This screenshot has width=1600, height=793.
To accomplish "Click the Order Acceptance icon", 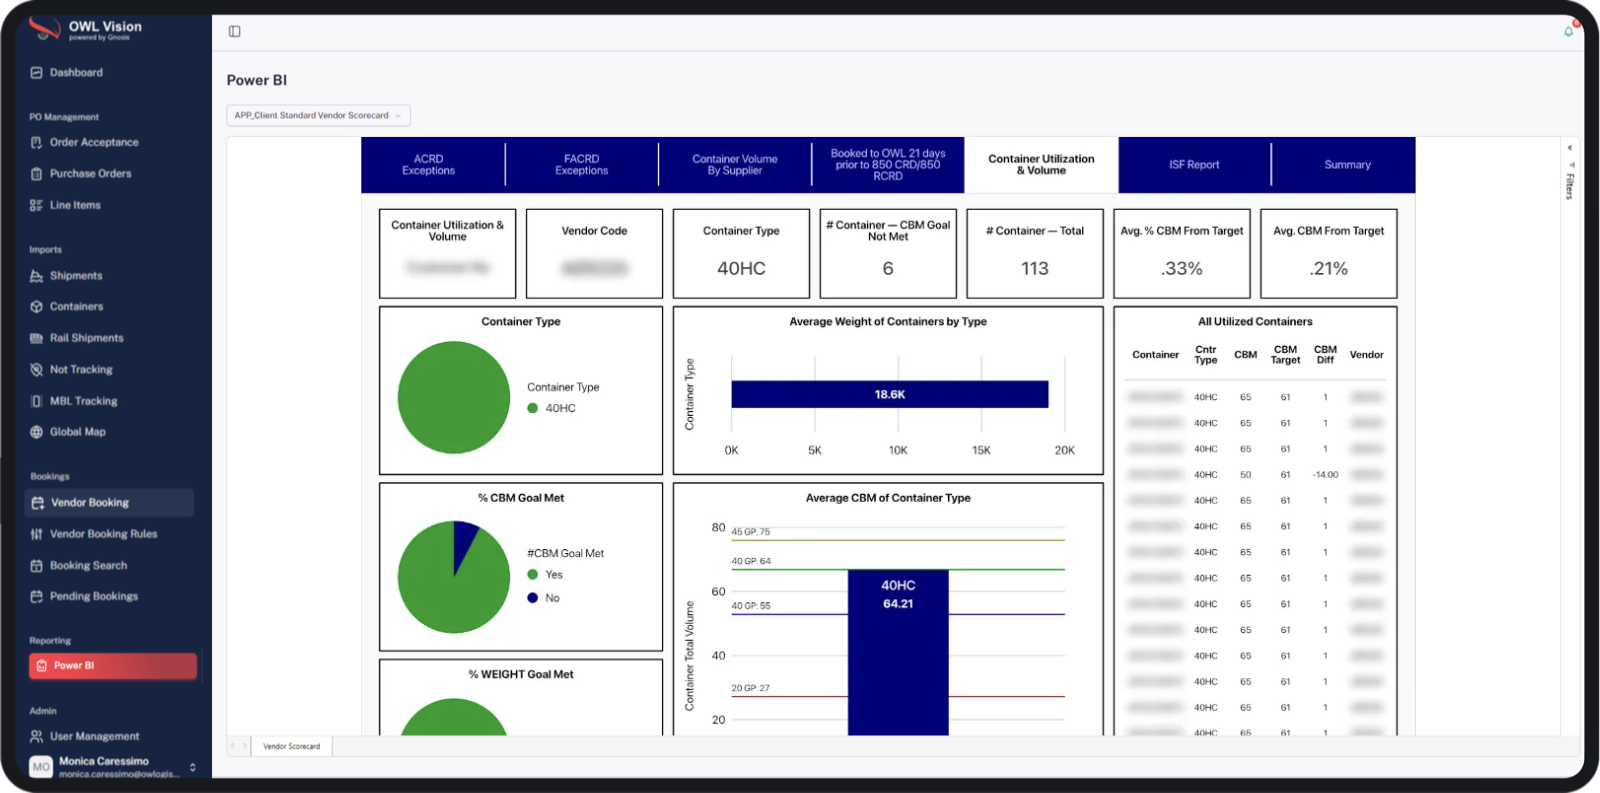I will point(37,143).
